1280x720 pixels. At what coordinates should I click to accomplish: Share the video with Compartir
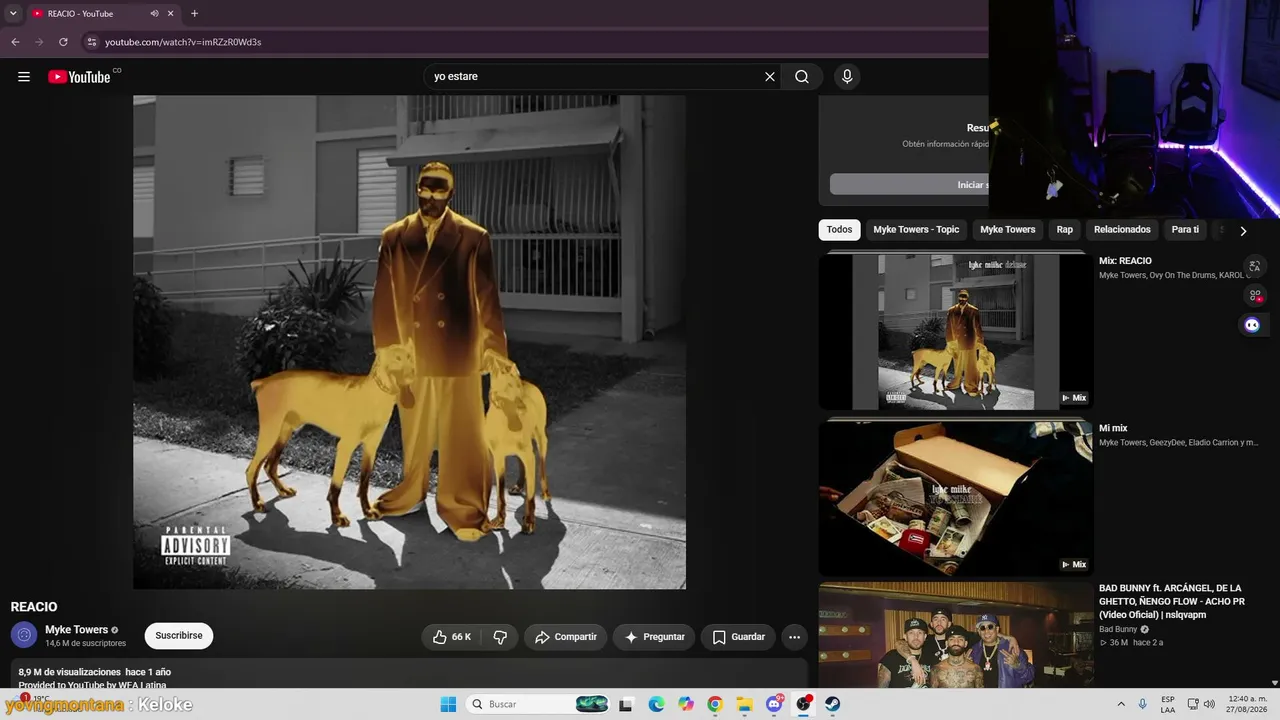coord(566,637)
